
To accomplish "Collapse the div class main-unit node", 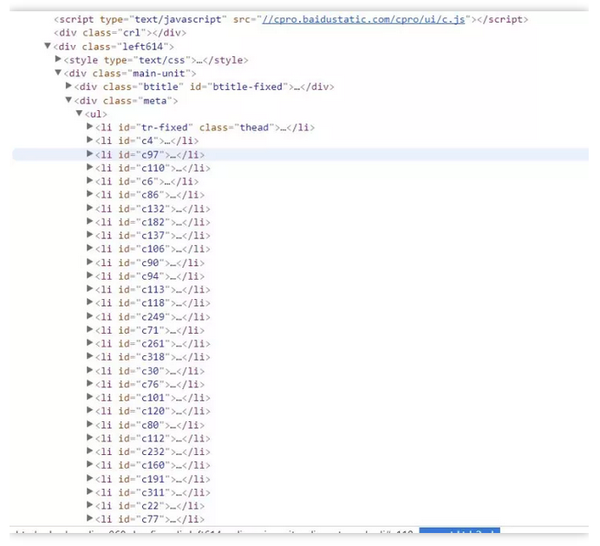I will click(x=58, y=73).
